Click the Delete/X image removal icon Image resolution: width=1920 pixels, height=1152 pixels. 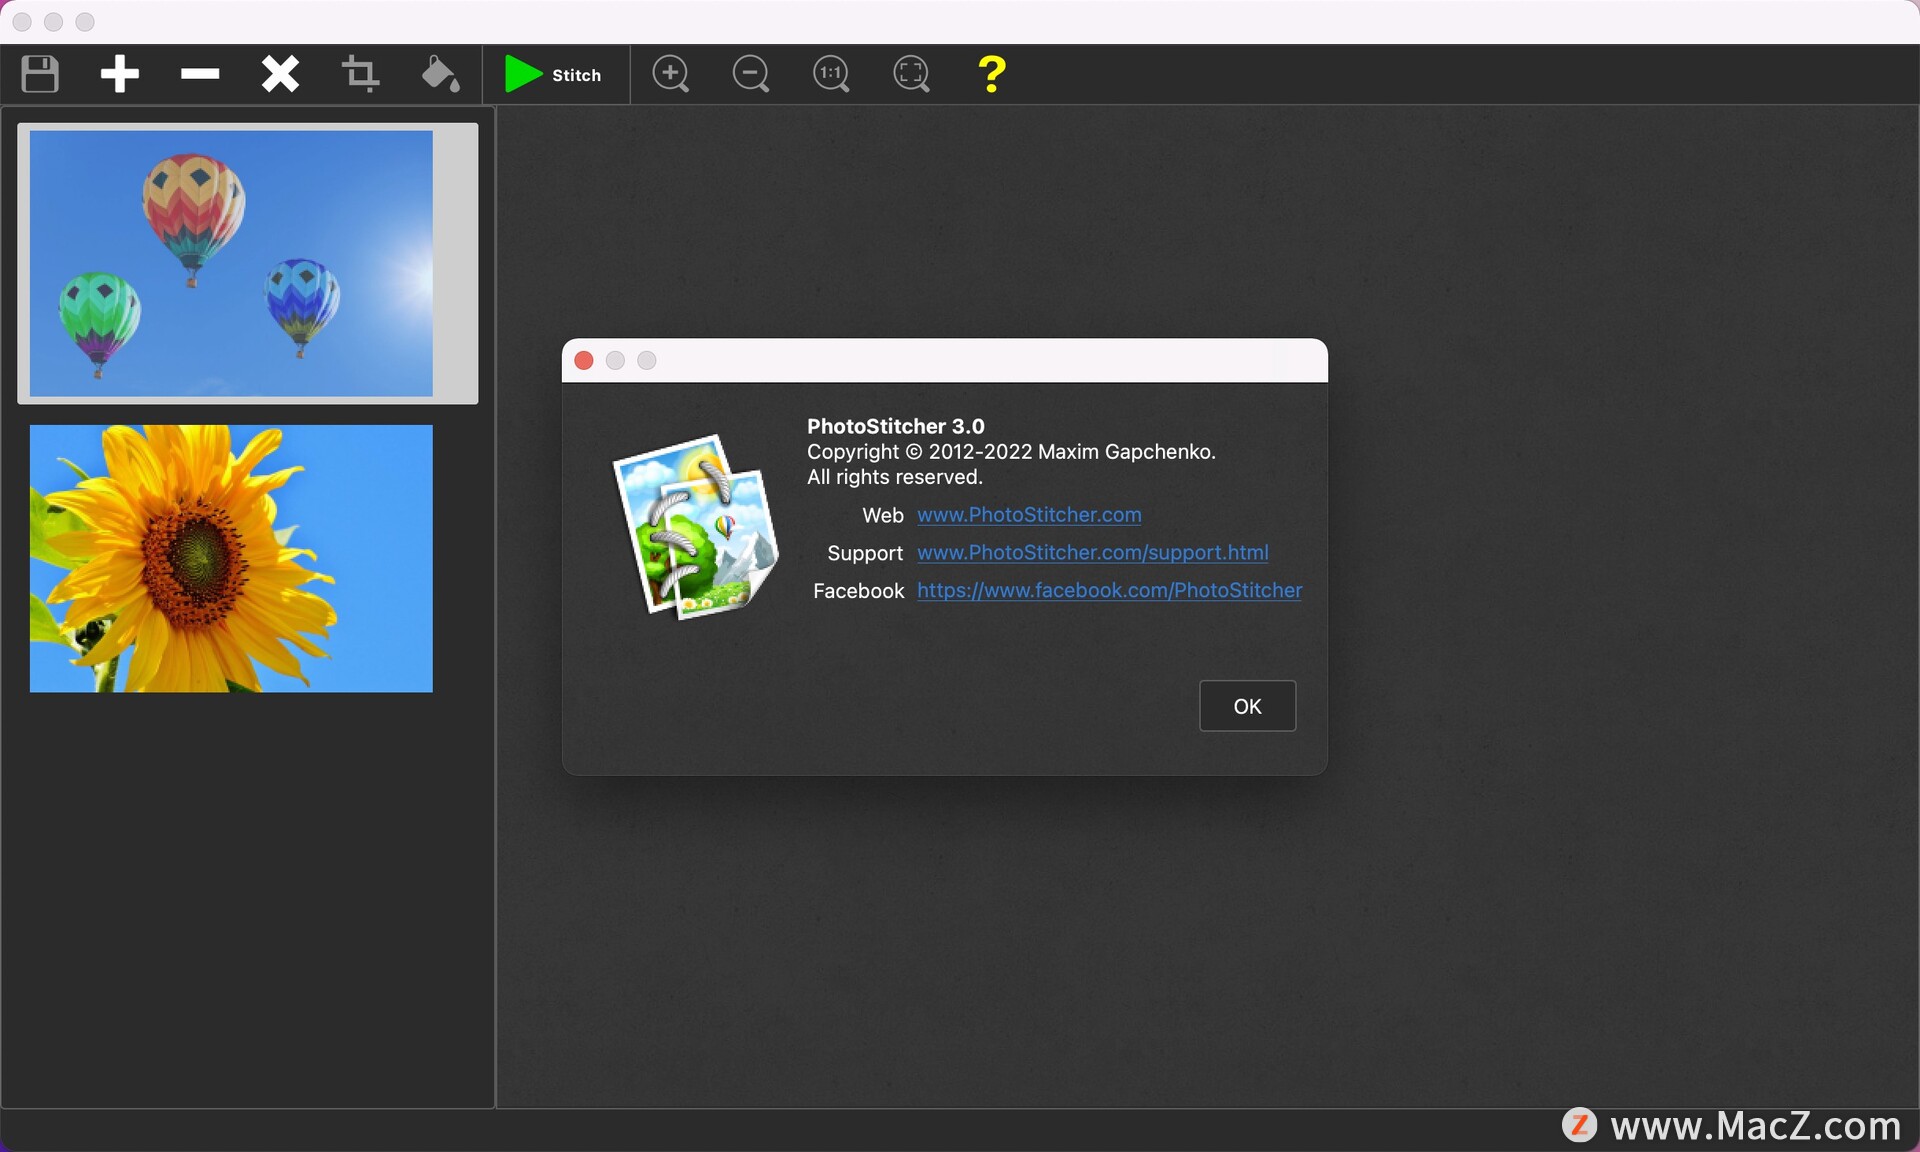click(x=280, y=75)
